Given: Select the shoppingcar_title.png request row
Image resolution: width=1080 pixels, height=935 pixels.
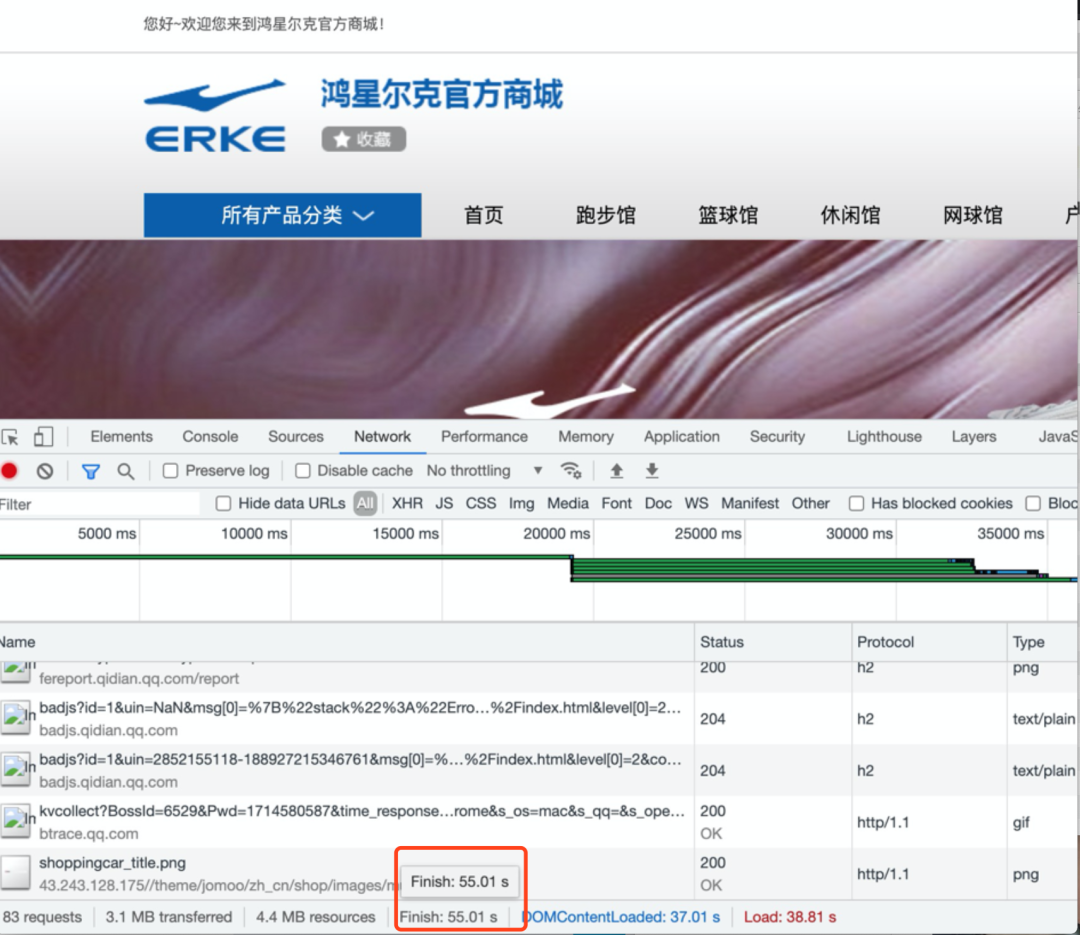Looking at the screenshot, I should pos(540,874).
